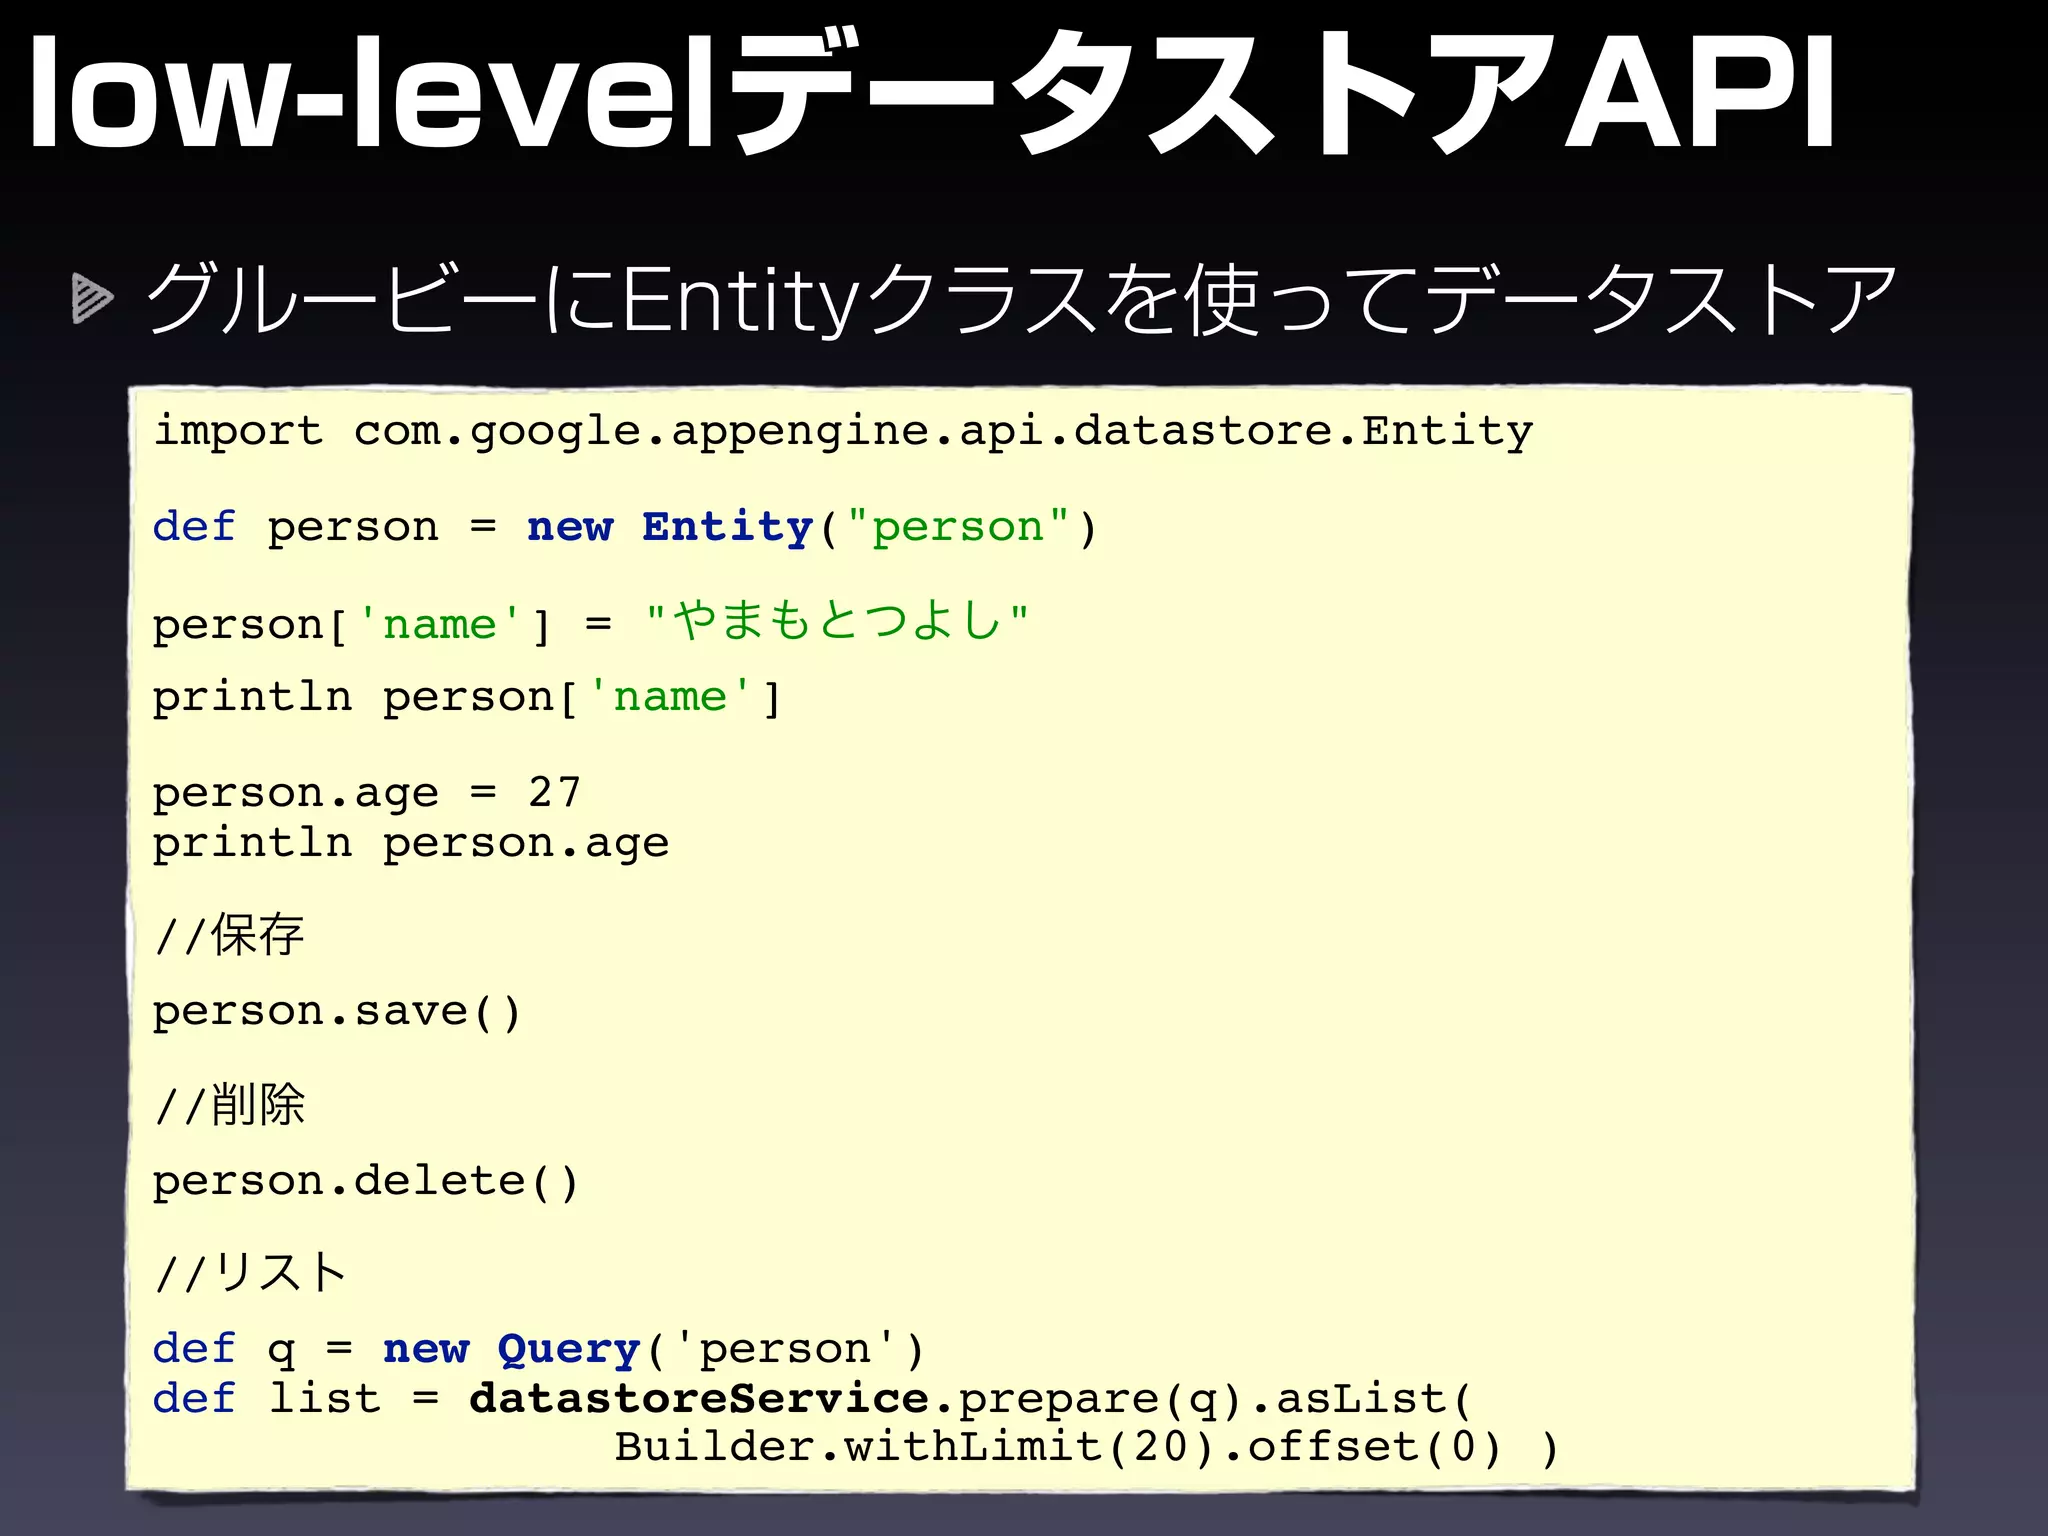Click the line 'println person.age'
Image resolution: width=2048 pixels, height=1536 pixels.
410,843
